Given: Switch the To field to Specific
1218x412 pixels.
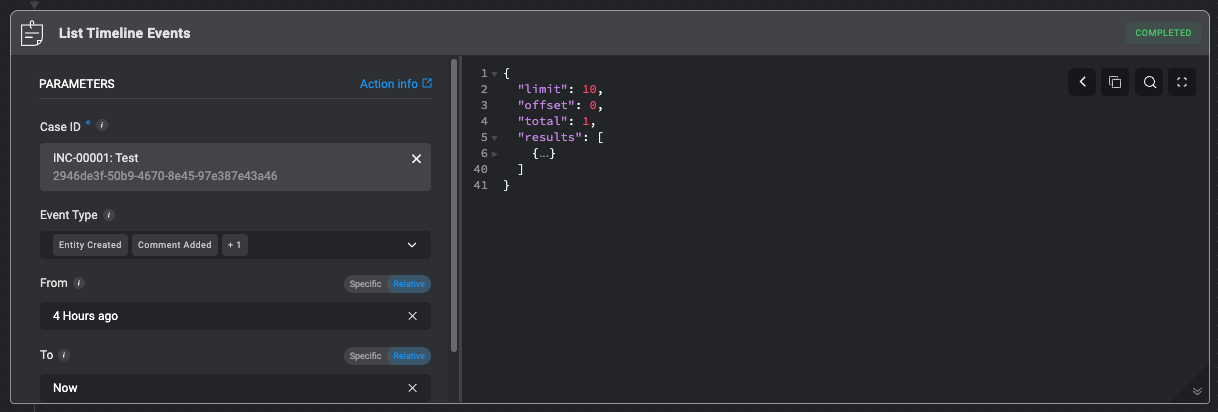Looking at the screenshot, I should [365, 356].
